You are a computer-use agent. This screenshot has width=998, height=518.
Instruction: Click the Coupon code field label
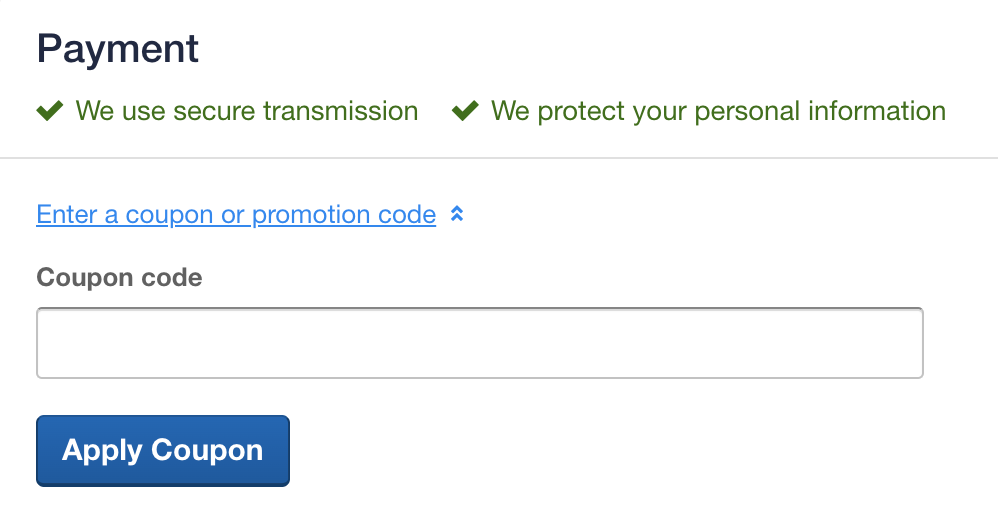119,277
